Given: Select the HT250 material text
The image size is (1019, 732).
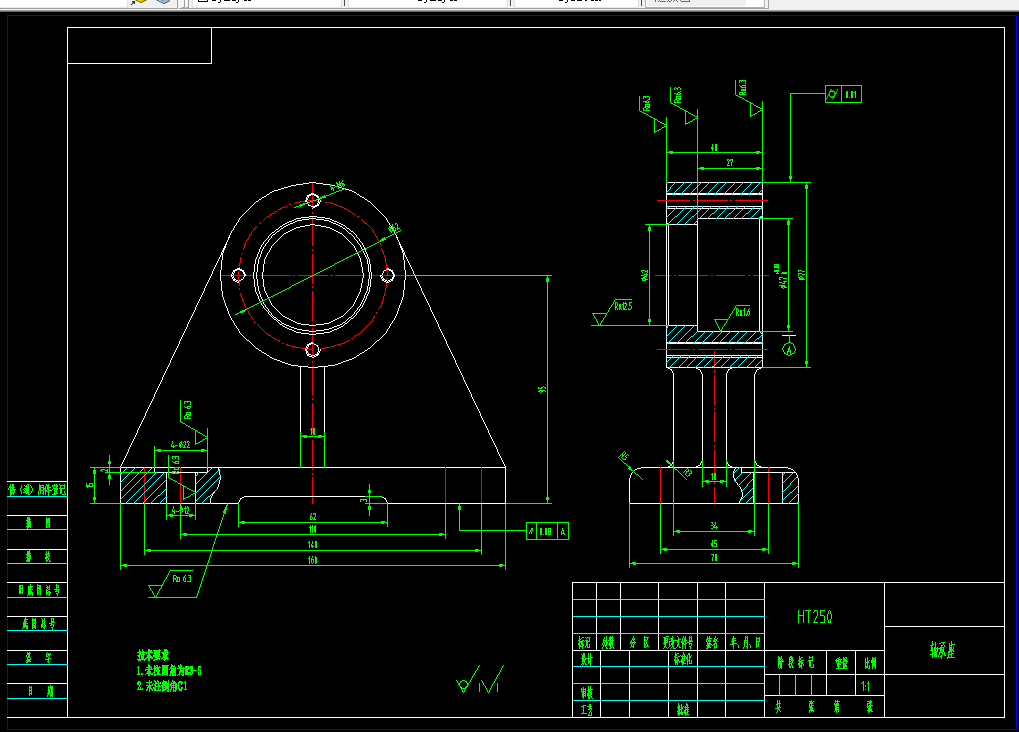Looking at the screenshot, I should 814,616.
